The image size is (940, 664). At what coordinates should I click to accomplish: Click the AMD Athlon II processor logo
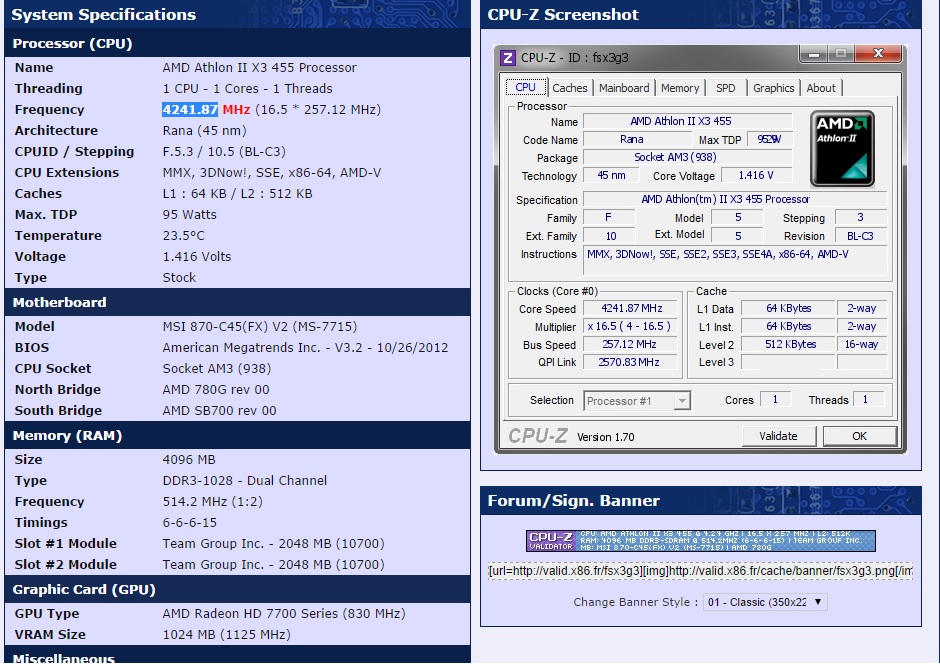pos(842,149)
